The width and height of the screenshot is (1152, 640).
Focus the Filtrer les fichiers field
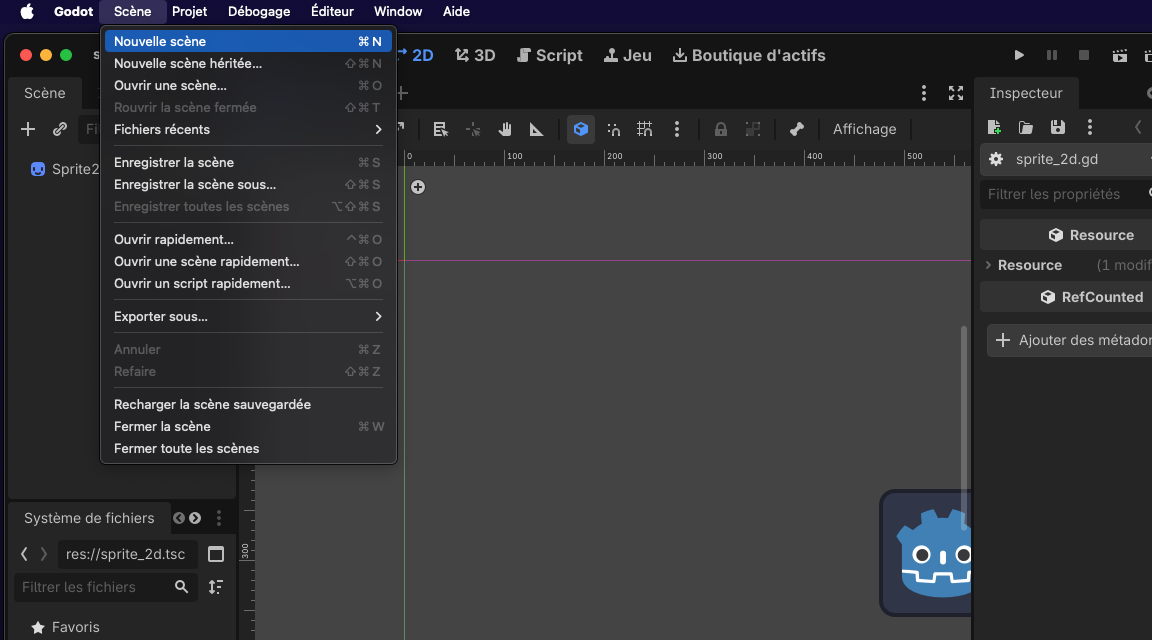[96, 587]
